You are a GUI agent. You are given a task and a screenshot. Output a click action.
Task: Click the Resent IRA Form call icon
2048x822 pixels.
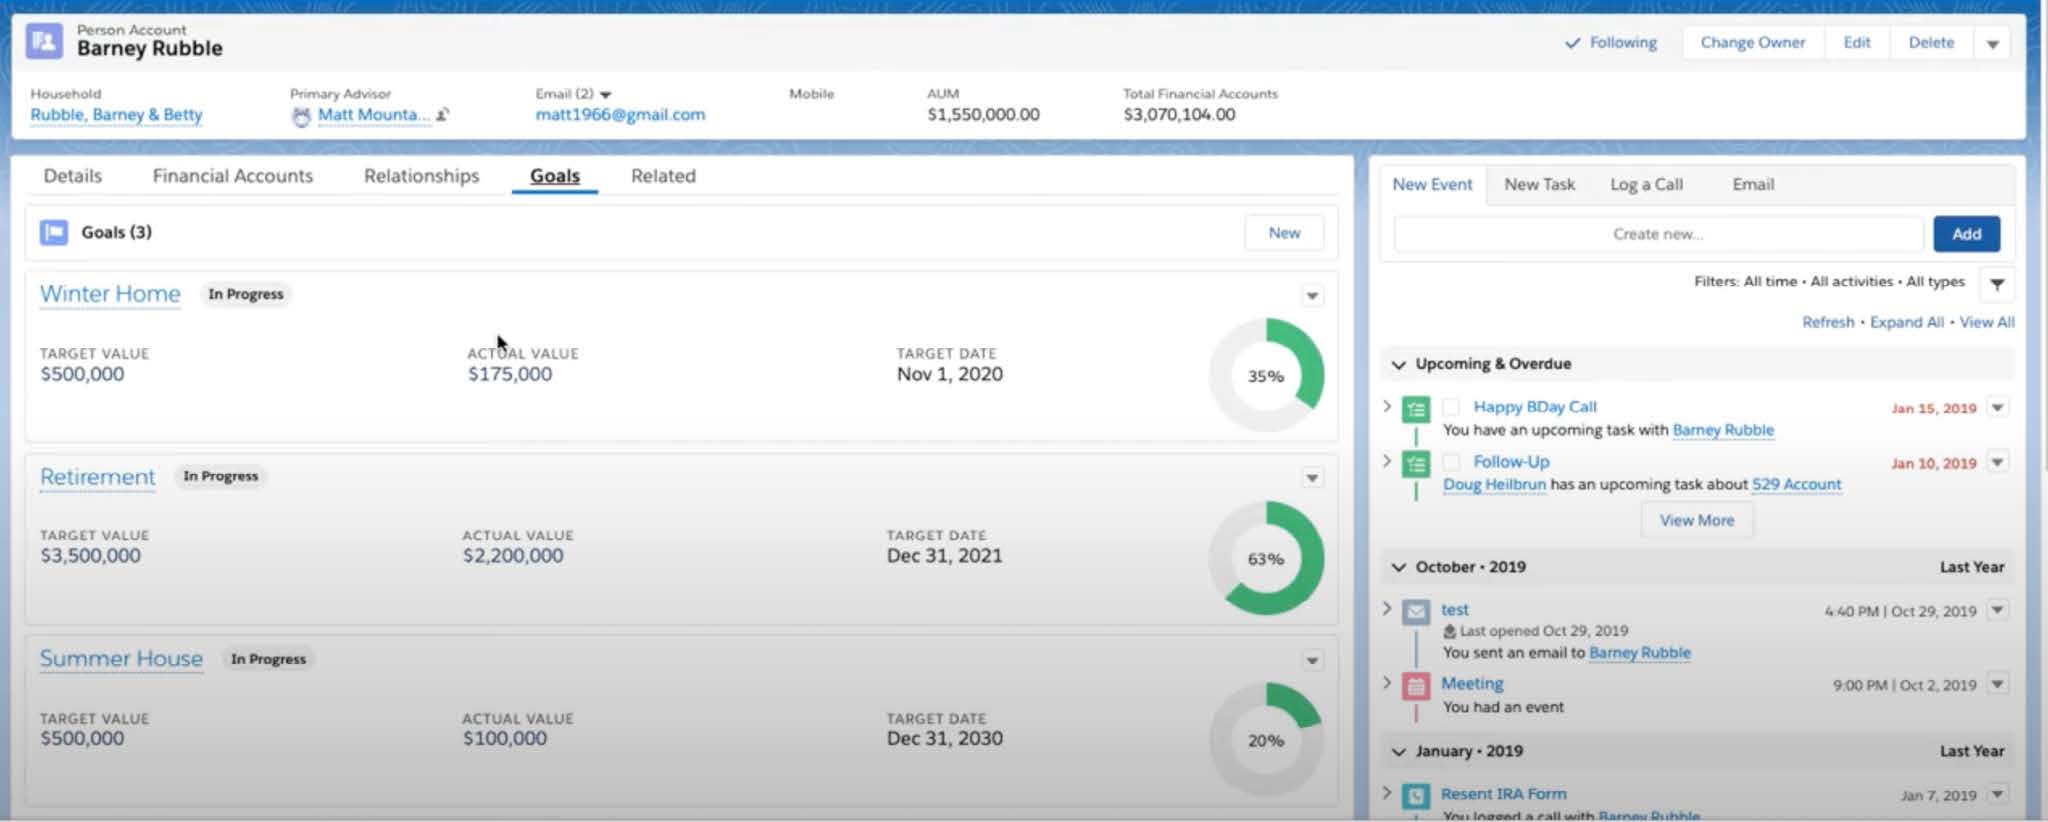tap(1415, 795)
